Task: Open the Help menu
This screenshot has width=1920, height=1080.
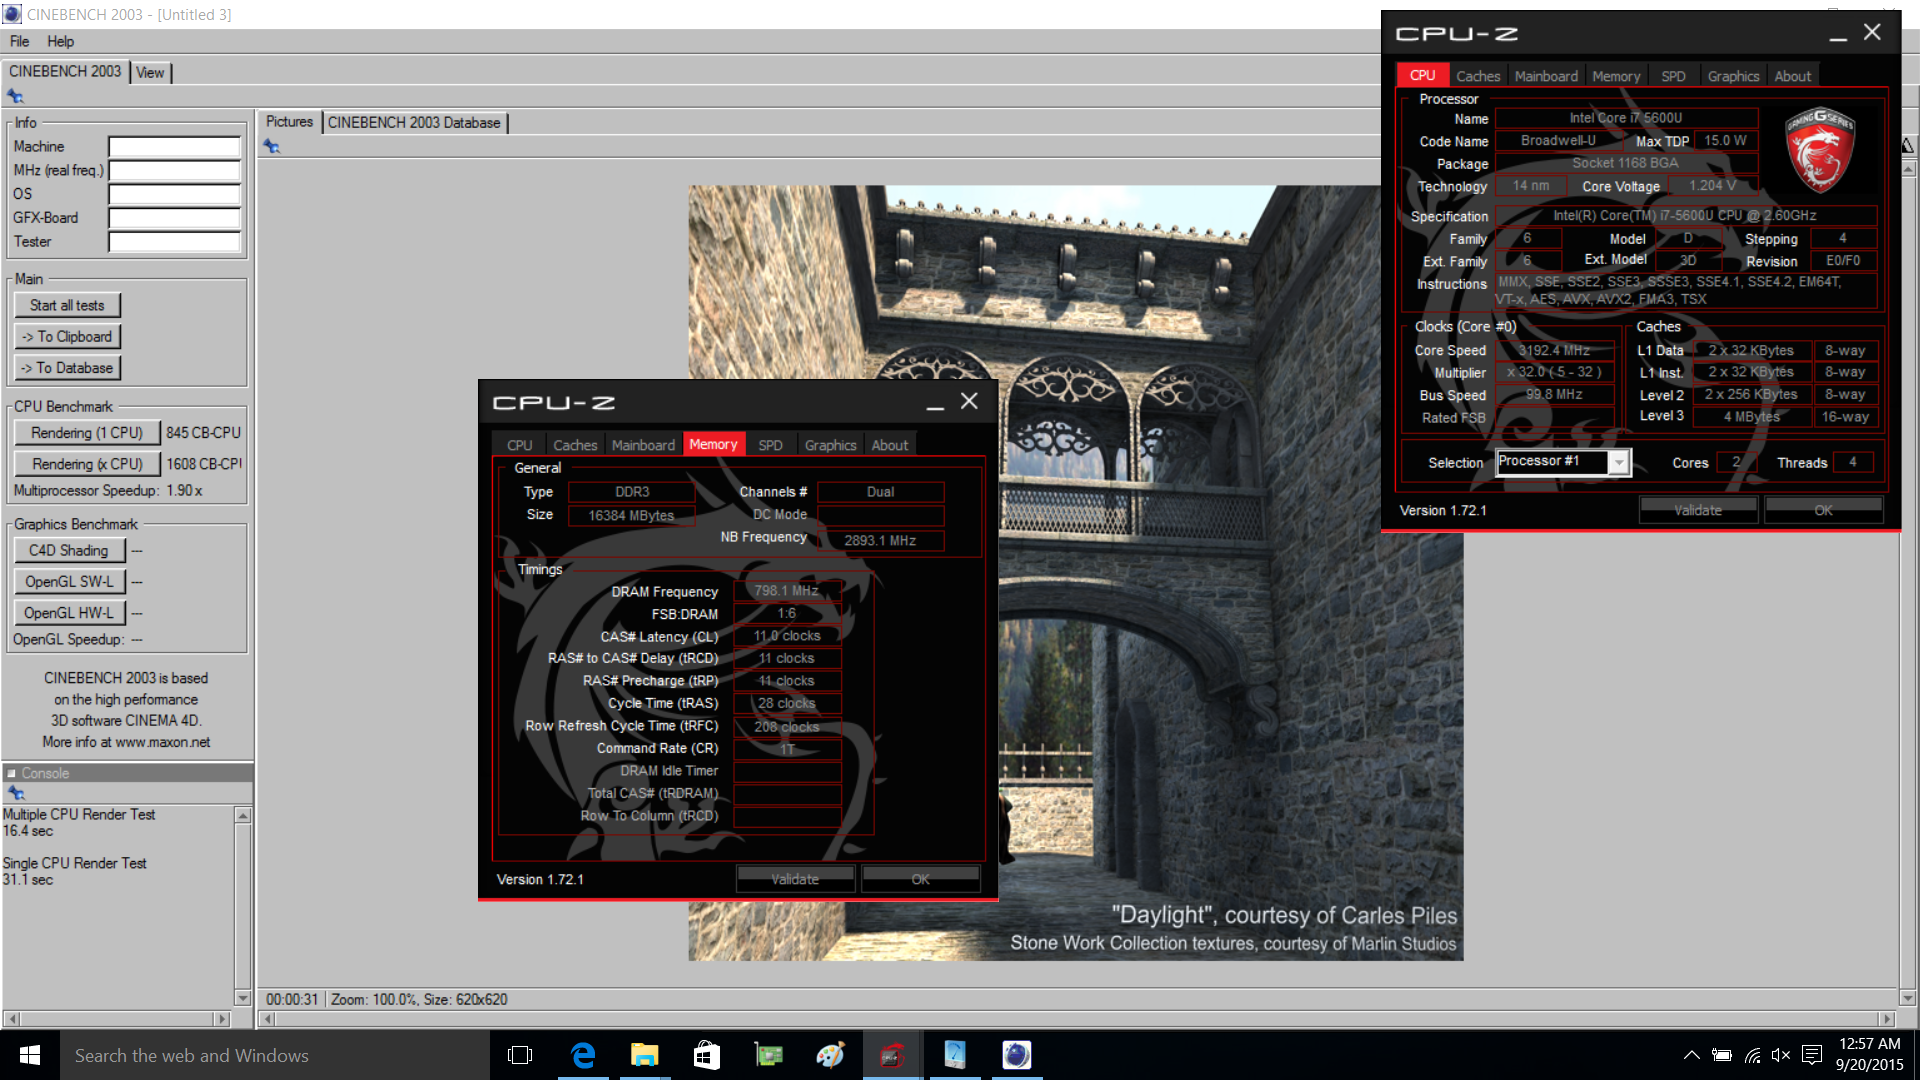Action: point(60,41)
